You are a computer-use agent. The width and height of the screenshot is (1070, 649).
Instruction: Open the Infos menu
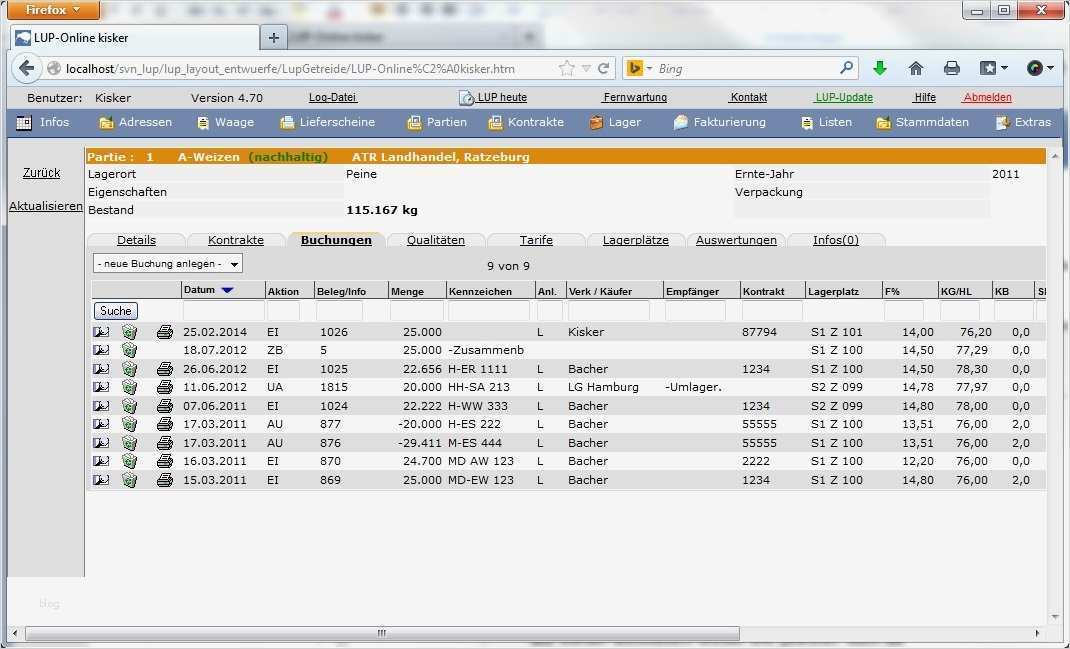(43, 122)
